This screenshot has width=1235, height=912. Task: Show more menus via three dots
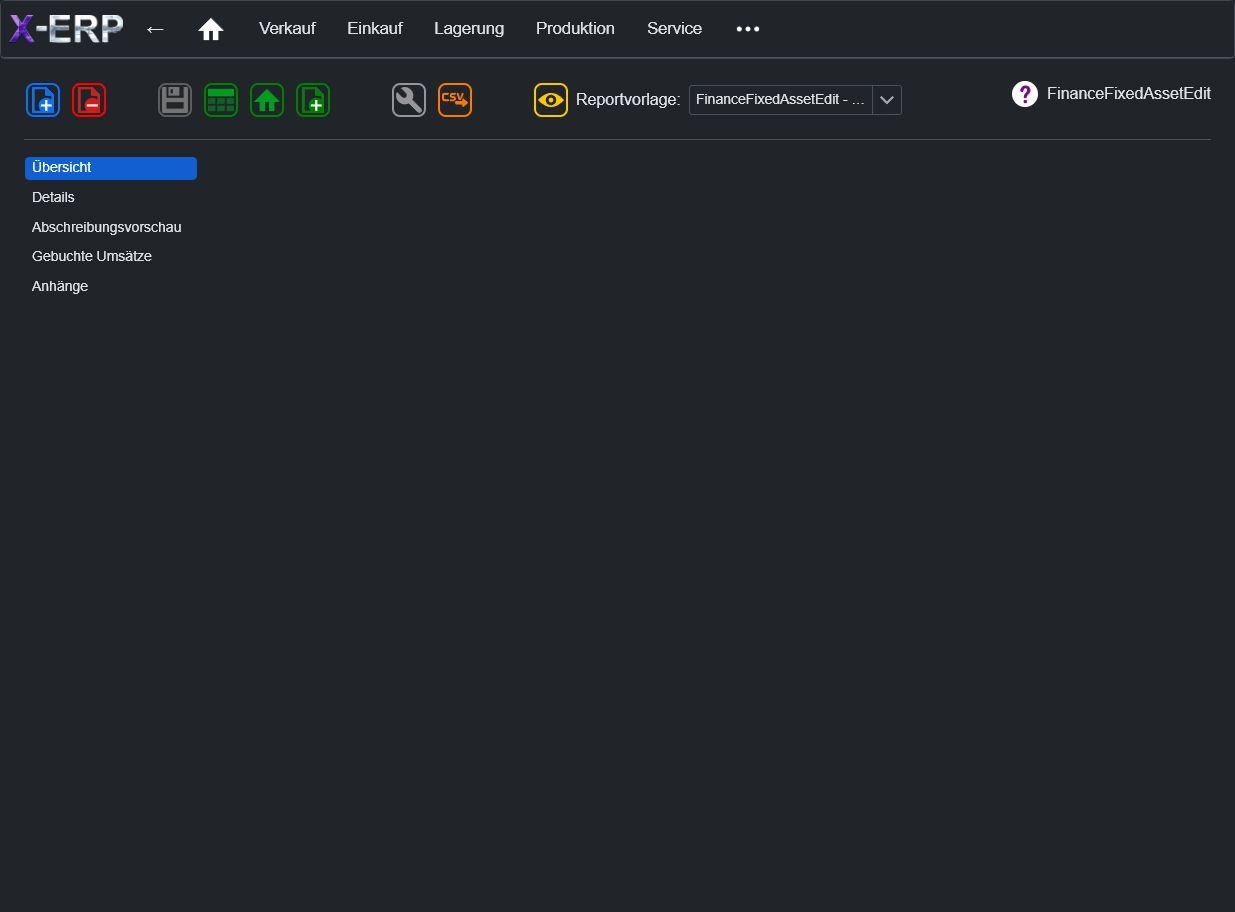748,29
